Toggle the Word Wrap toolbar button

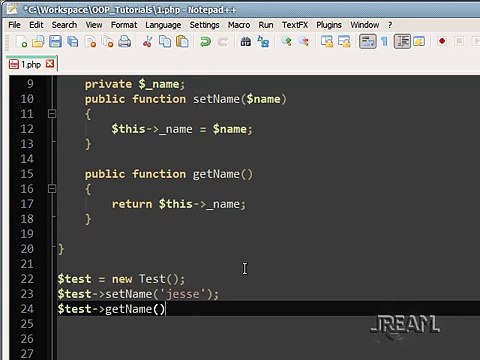[x=367, y=42]
